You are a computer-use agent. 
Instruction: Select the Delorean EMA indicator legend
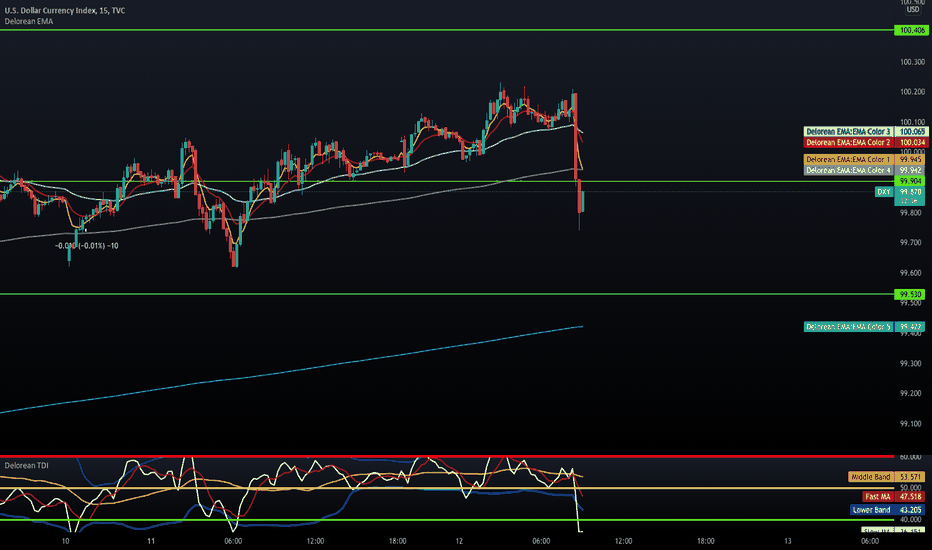point(29,21)
